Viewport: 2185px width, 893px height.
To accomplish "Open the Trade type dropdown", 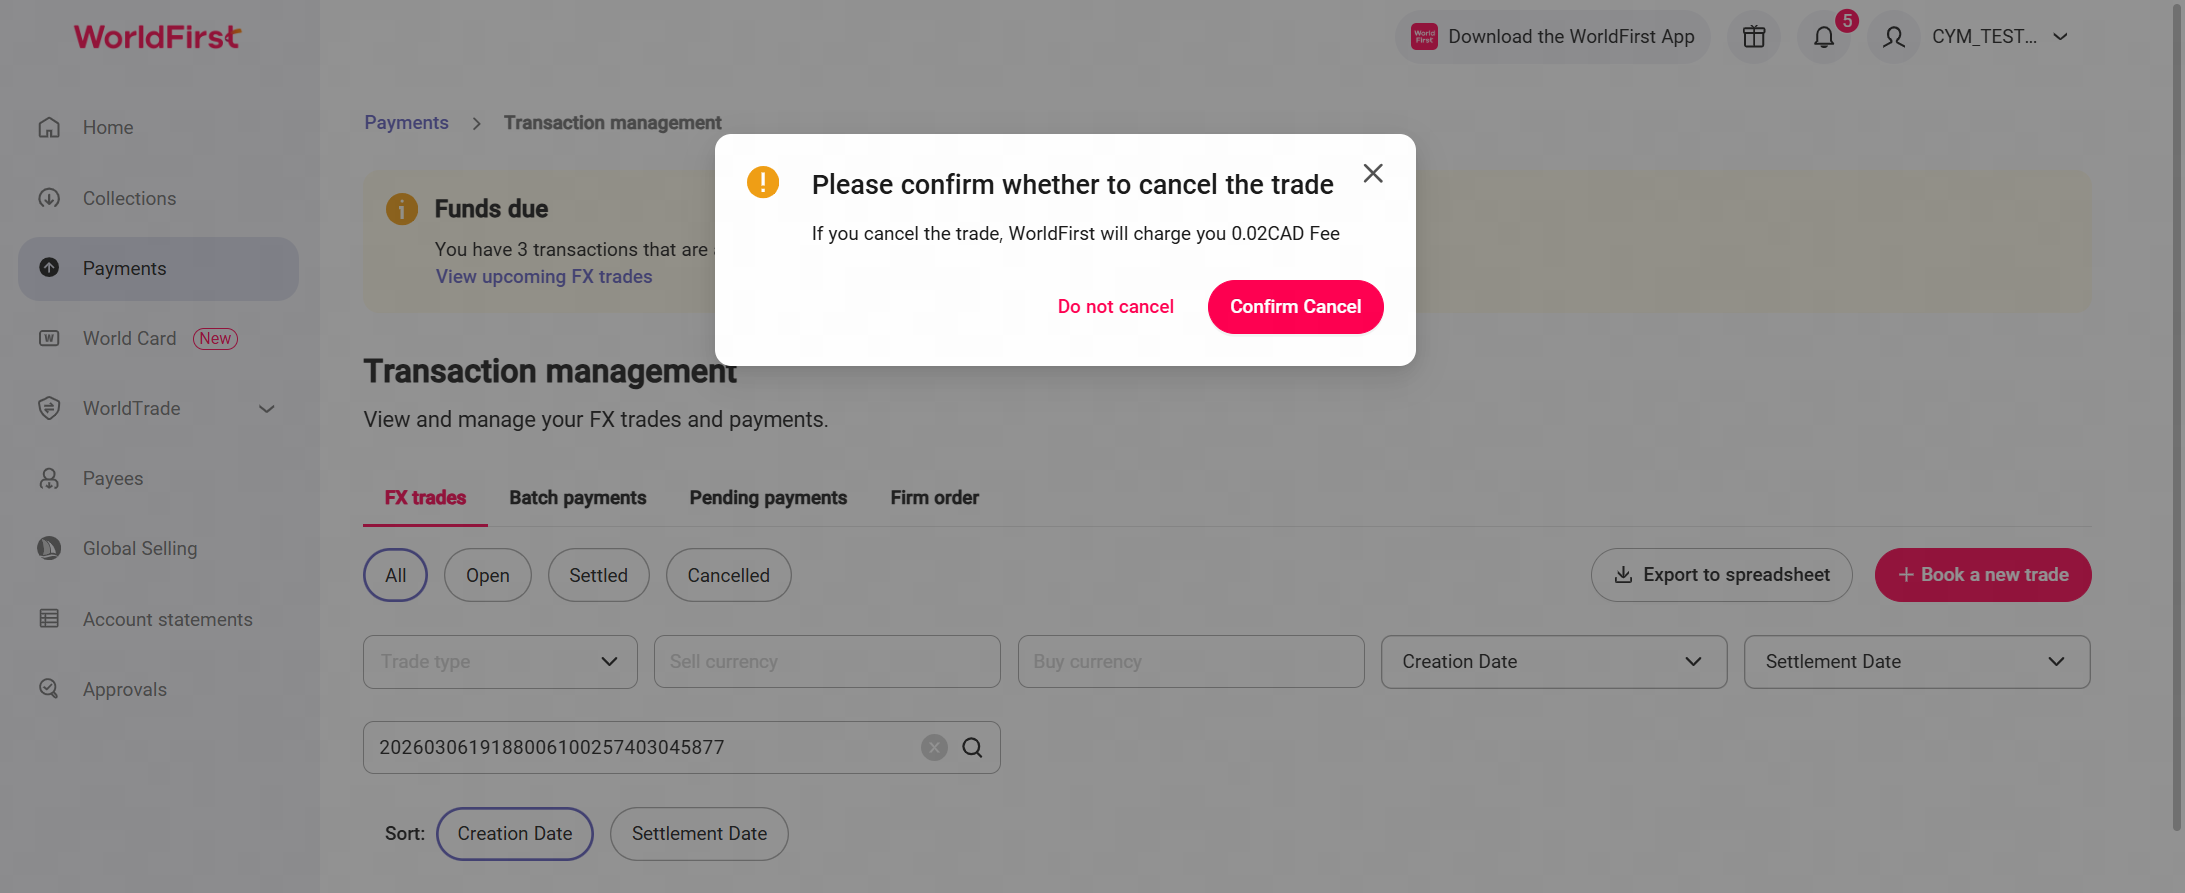I will pyautogui.click(x=500, y=662).
